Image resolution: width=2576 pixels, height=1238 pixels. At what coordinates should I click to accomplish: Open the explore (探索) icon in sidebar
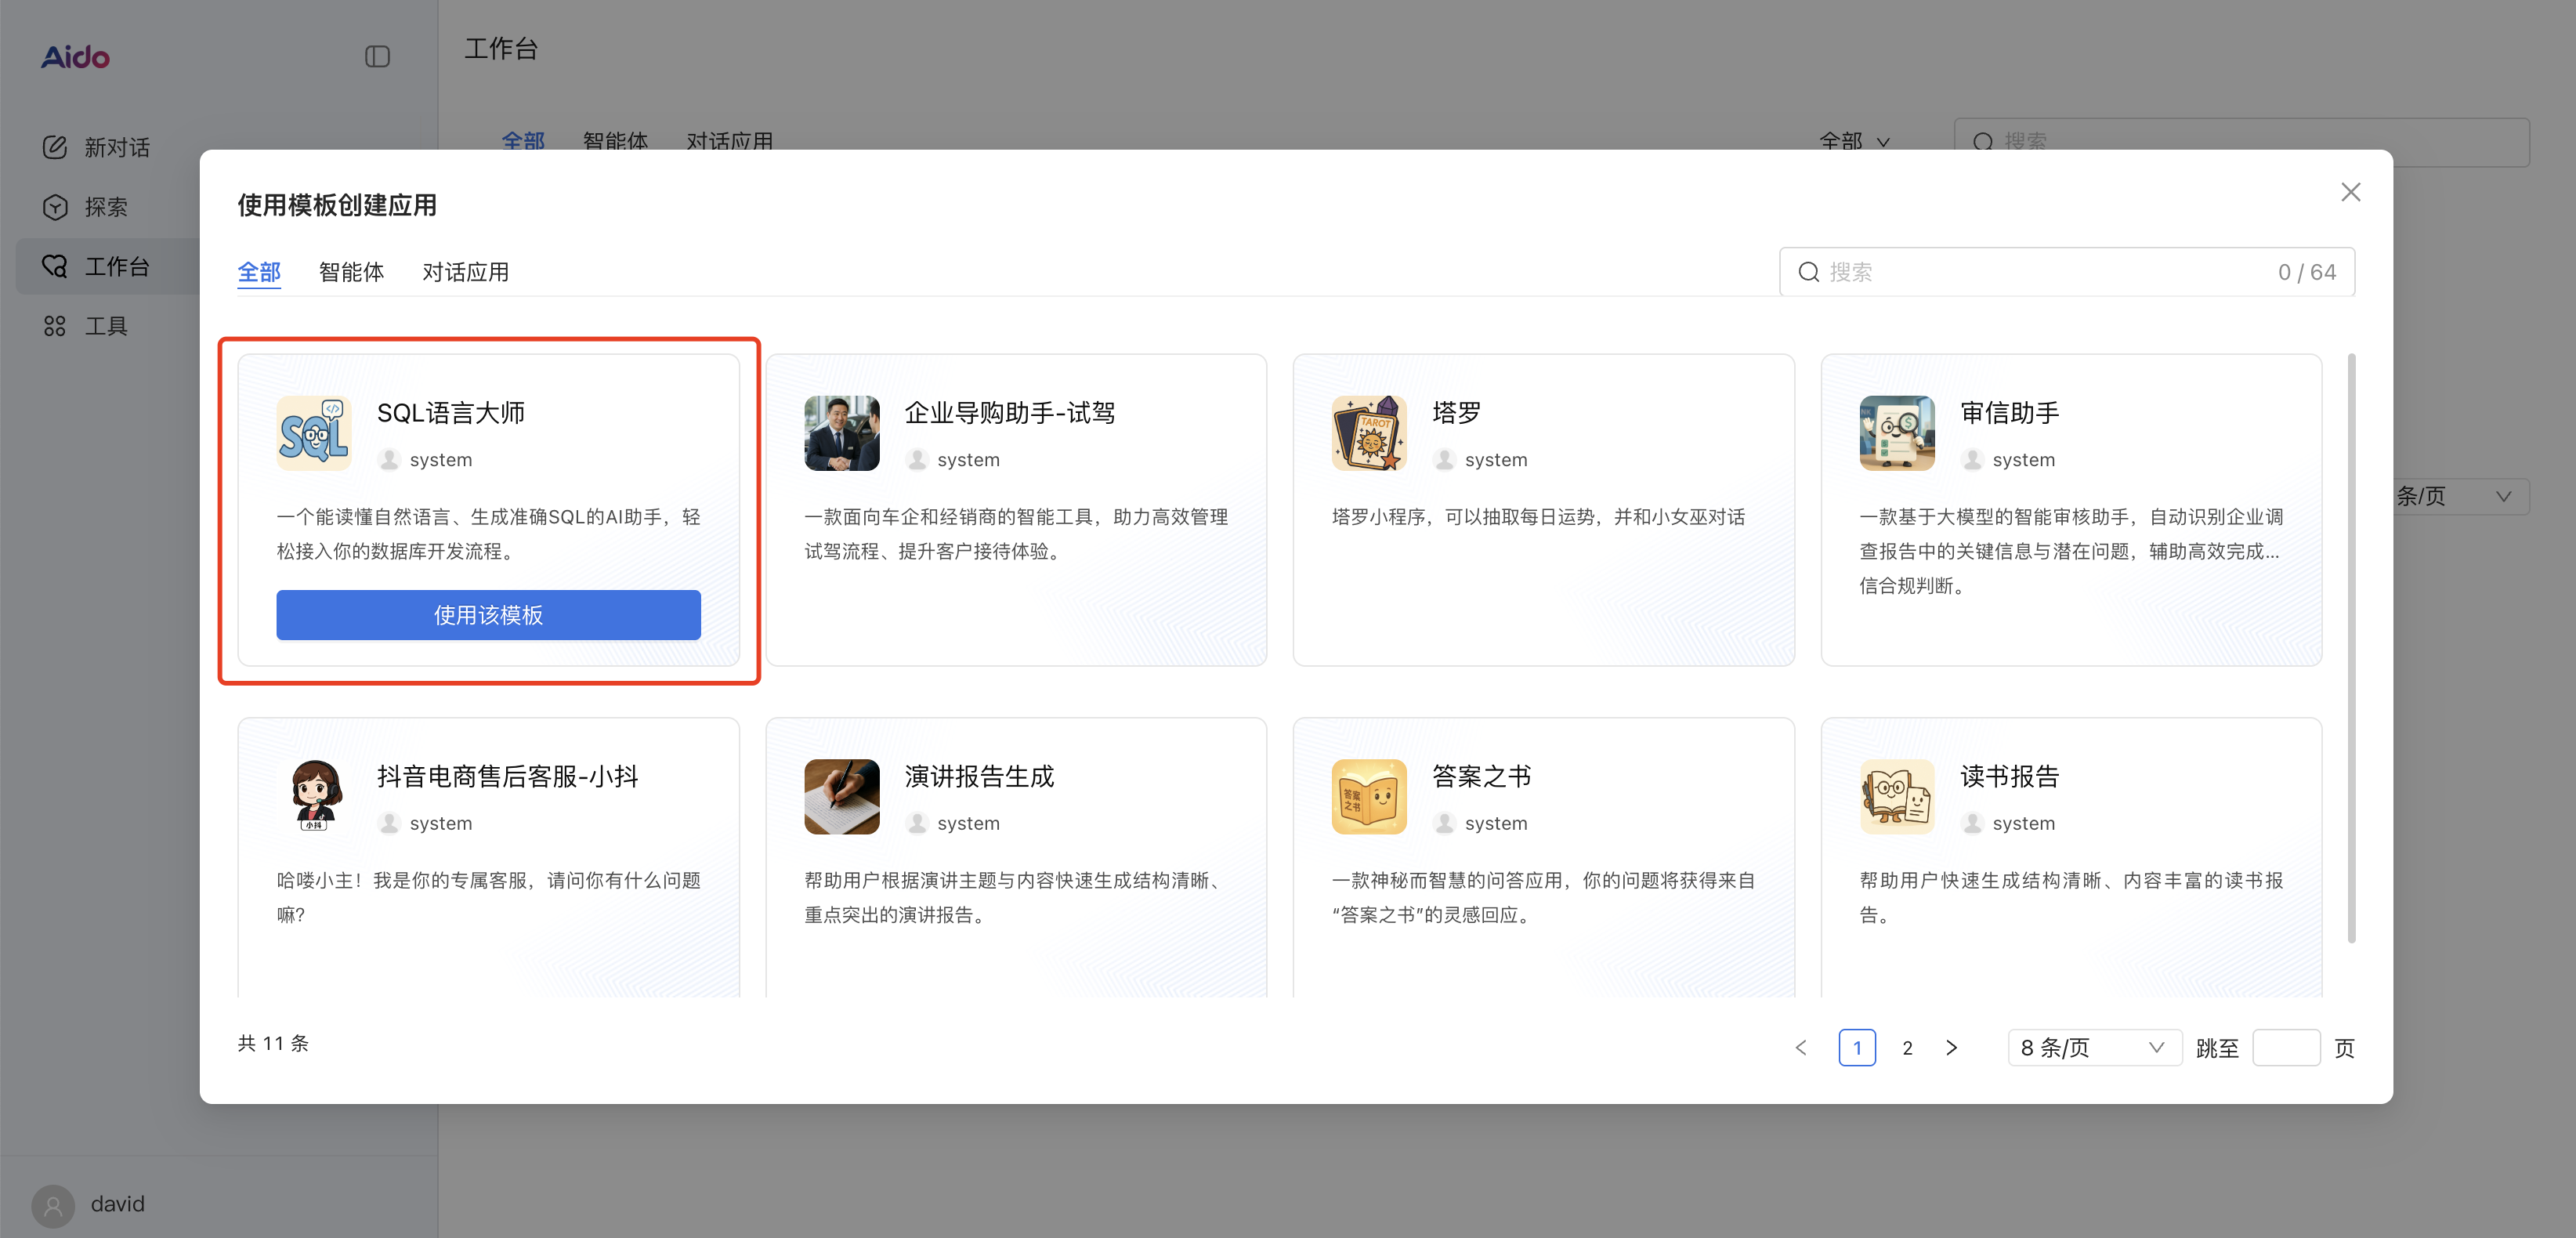(55, 207)
